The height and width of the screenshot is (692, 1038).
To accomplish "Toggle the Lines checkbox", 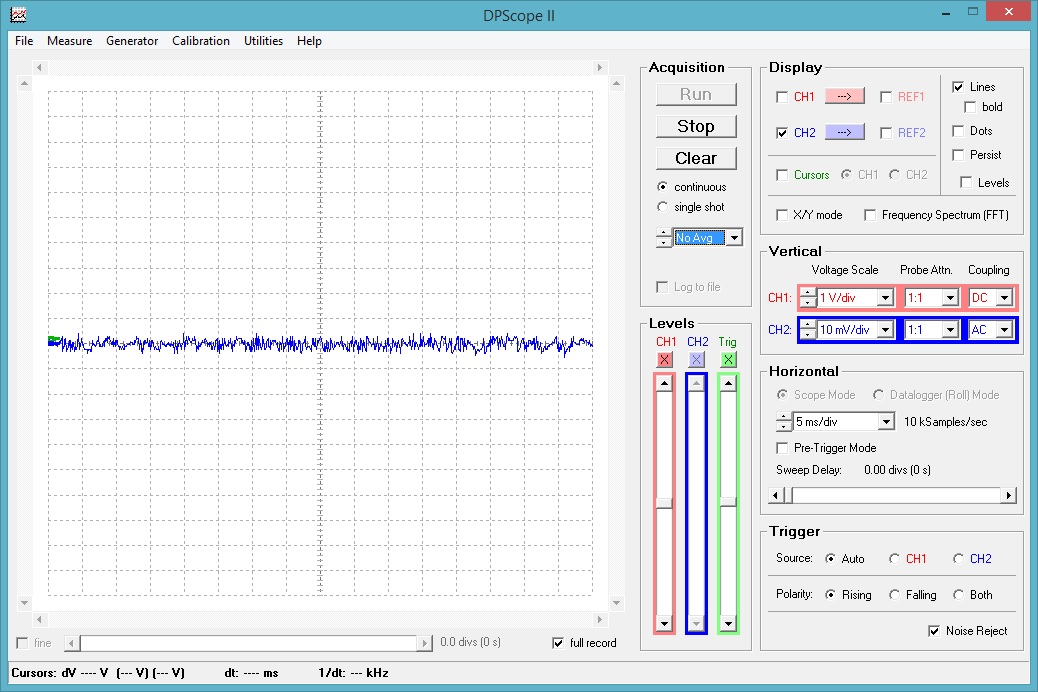I will click(x=958, y=87).
